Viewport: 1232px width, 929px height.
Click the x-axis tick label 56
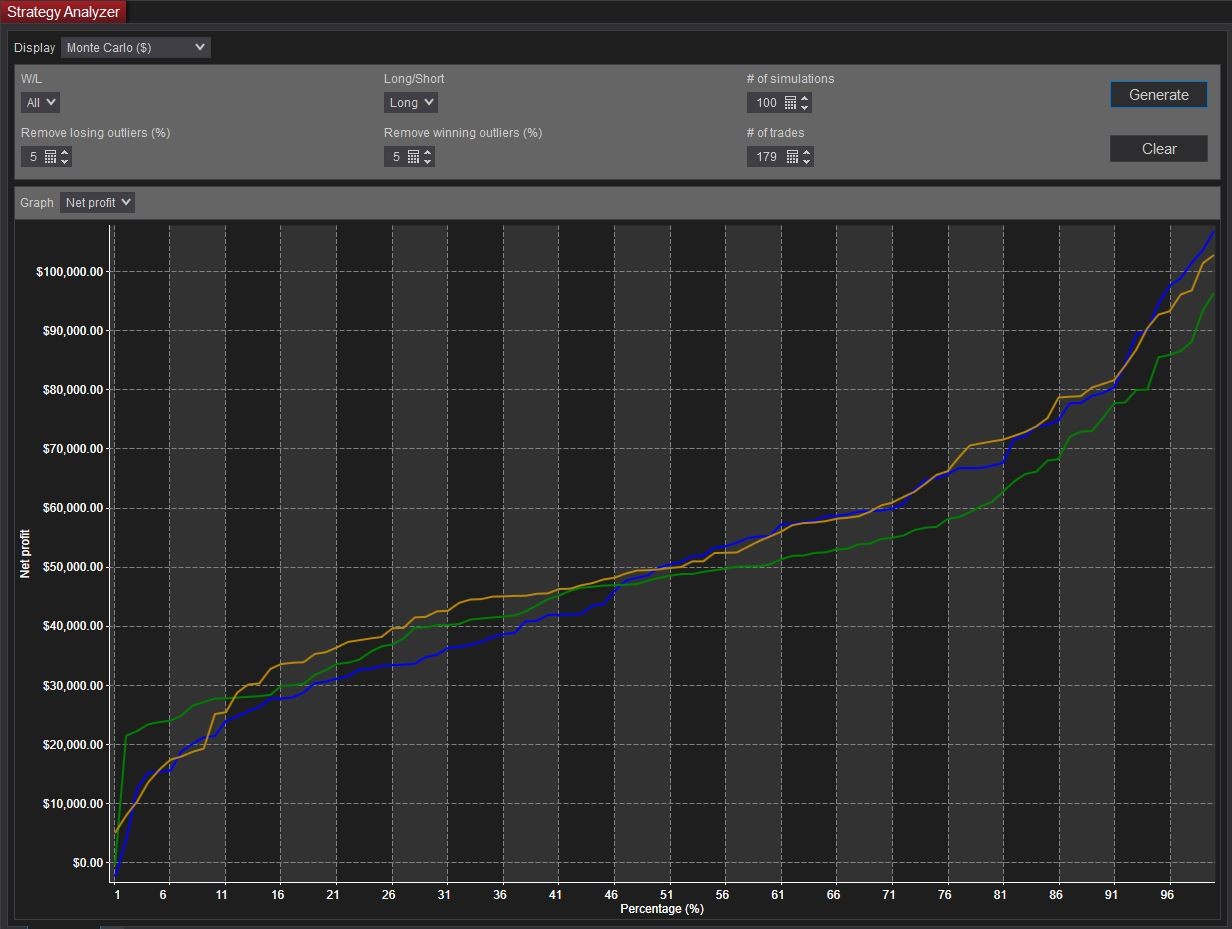(722, 895)
